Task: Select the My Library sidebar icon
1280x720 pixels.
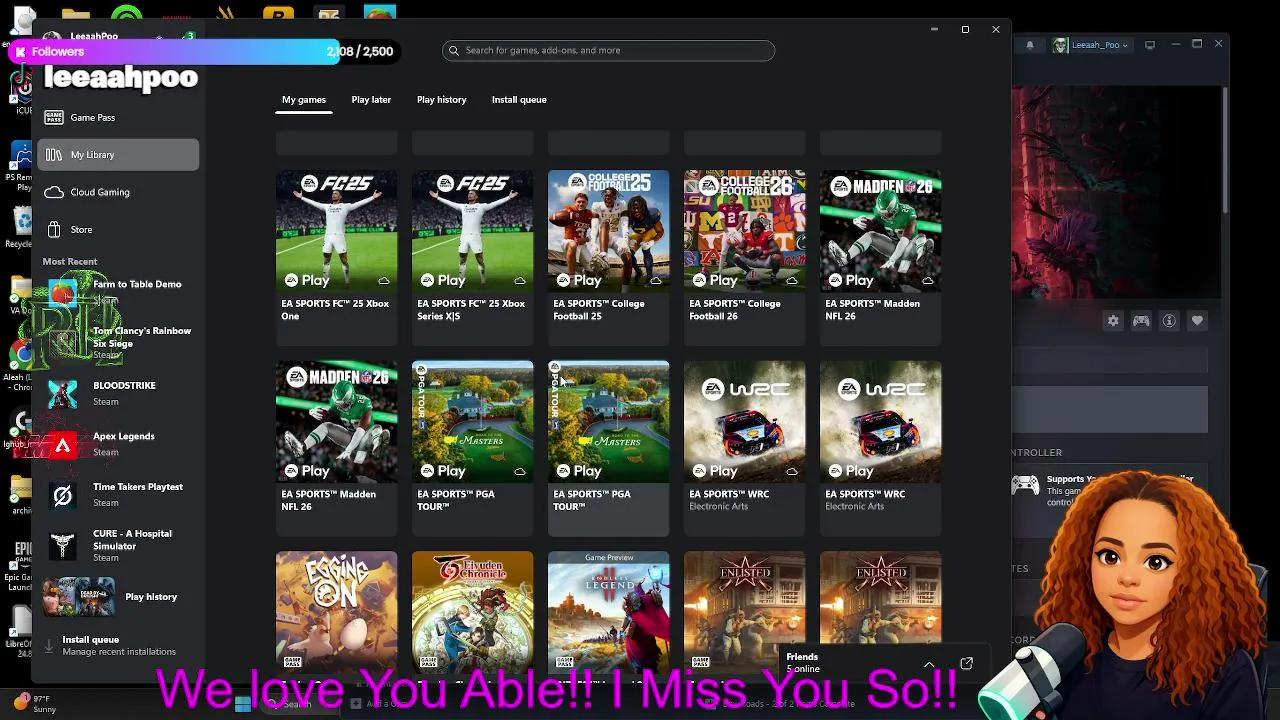Action: coord(54,155)
